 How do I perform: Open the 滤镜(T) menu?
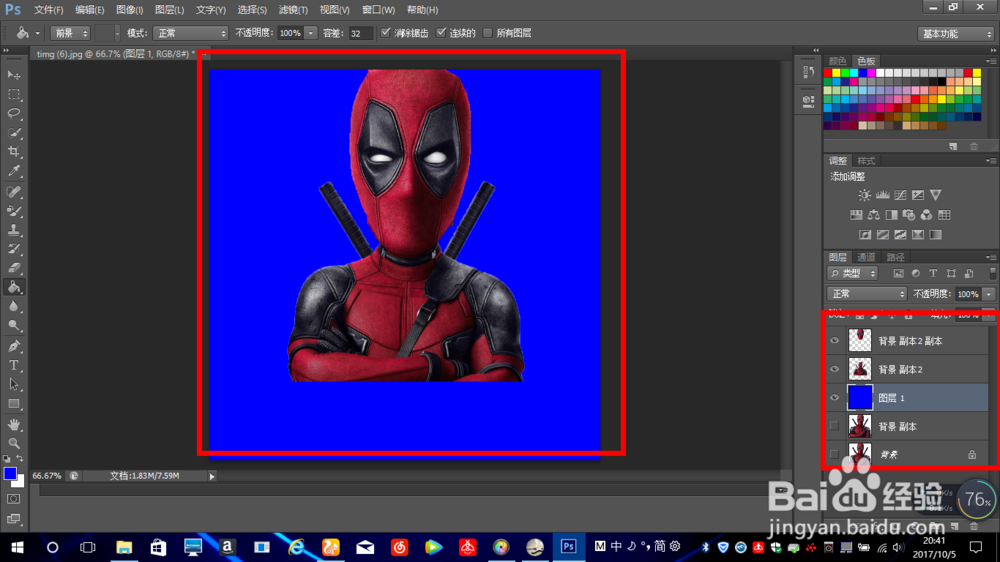point(293,10)
